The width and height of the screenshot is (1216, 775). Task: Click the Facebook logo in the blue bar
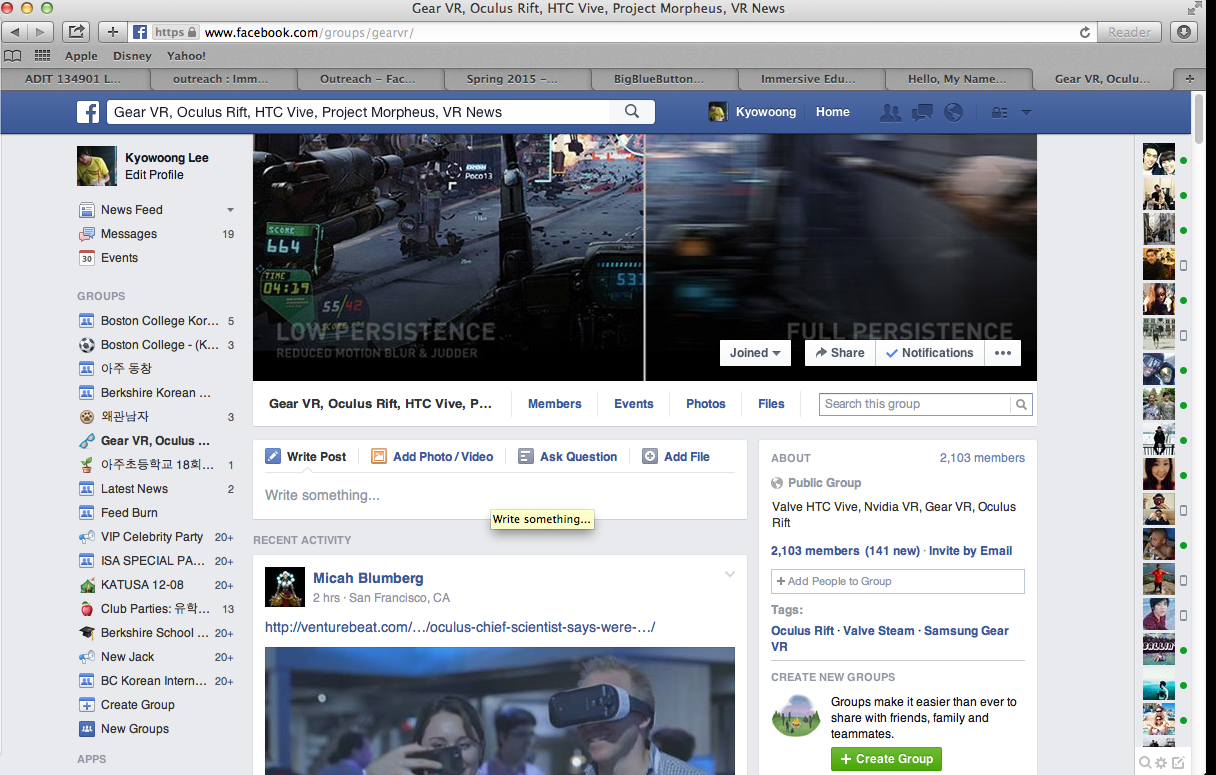tap(88, 112)
